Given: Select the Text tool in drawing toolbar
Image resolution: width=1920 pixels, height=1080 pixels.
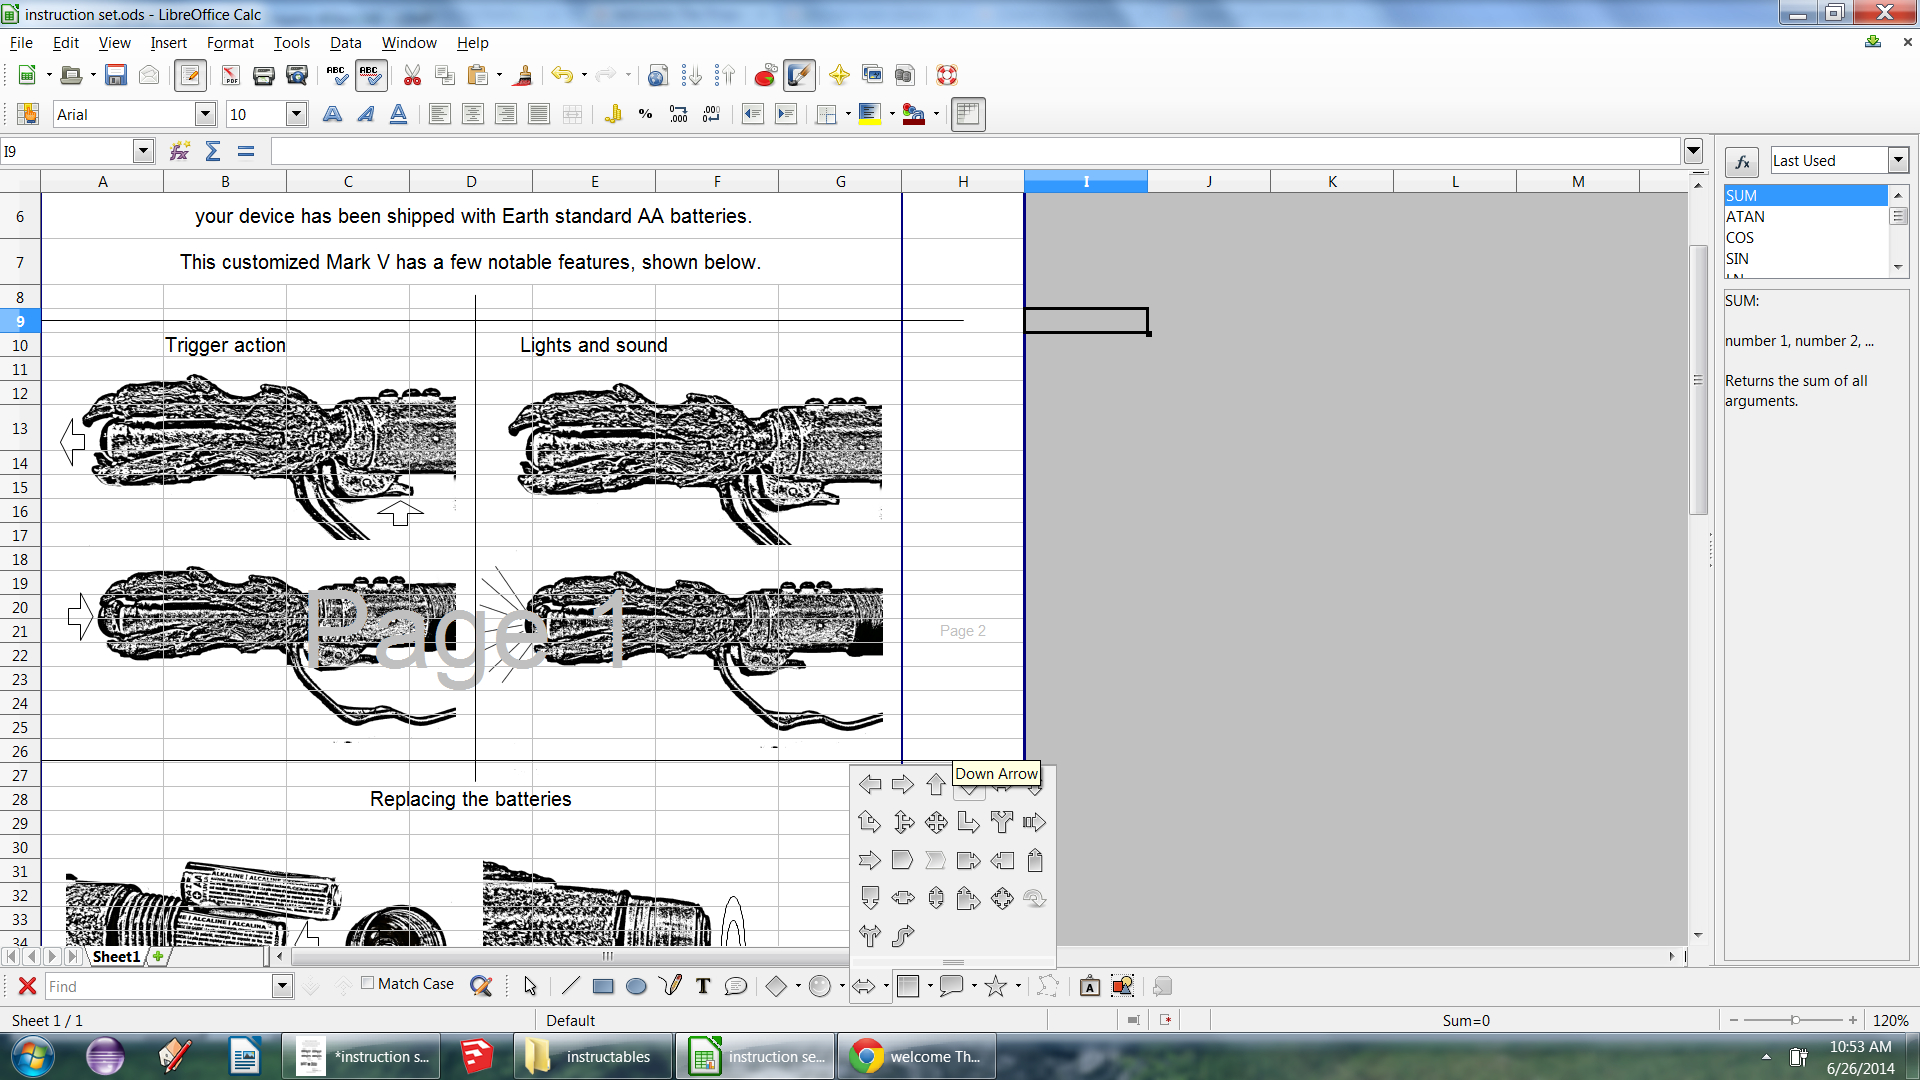Looking at the screenshot, I should (703, 986).
